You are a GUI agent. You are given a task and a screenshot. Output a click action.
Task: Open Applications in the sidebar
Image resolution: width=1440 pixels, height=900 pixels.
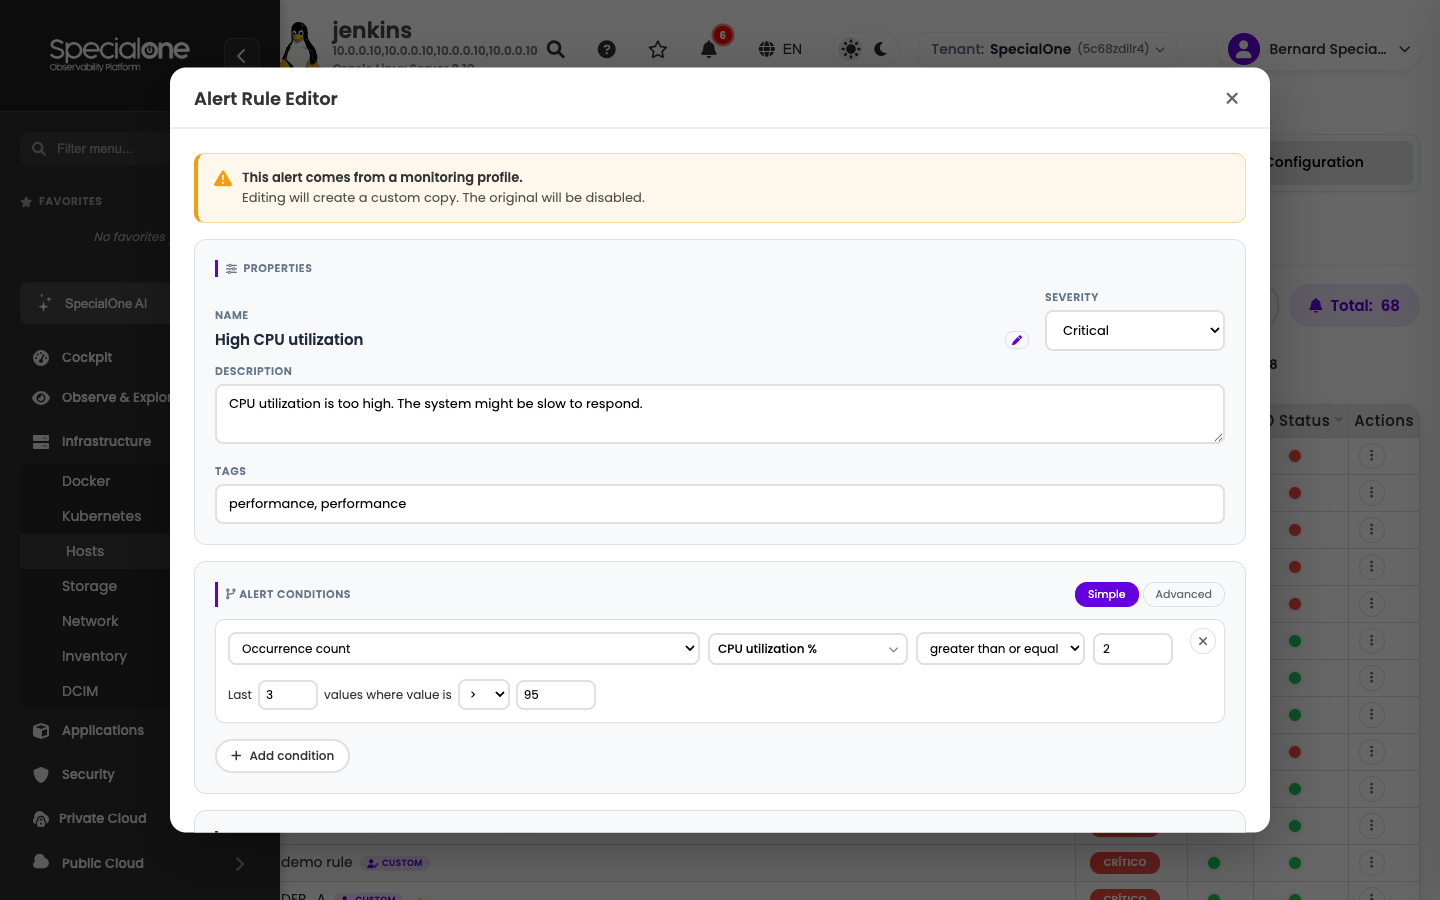tap(102, 730)
